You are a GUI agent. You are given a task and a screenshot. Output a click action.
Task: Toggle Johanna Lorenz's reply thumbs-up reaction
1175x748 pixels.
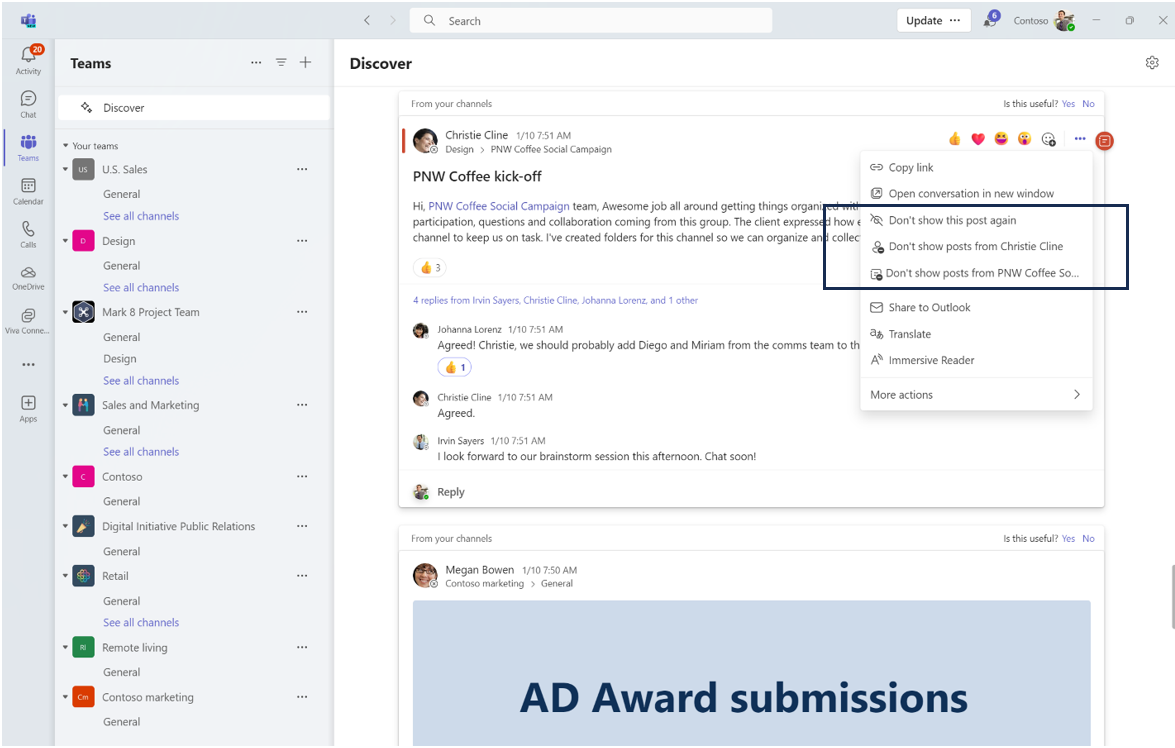(x=454, y=368)
